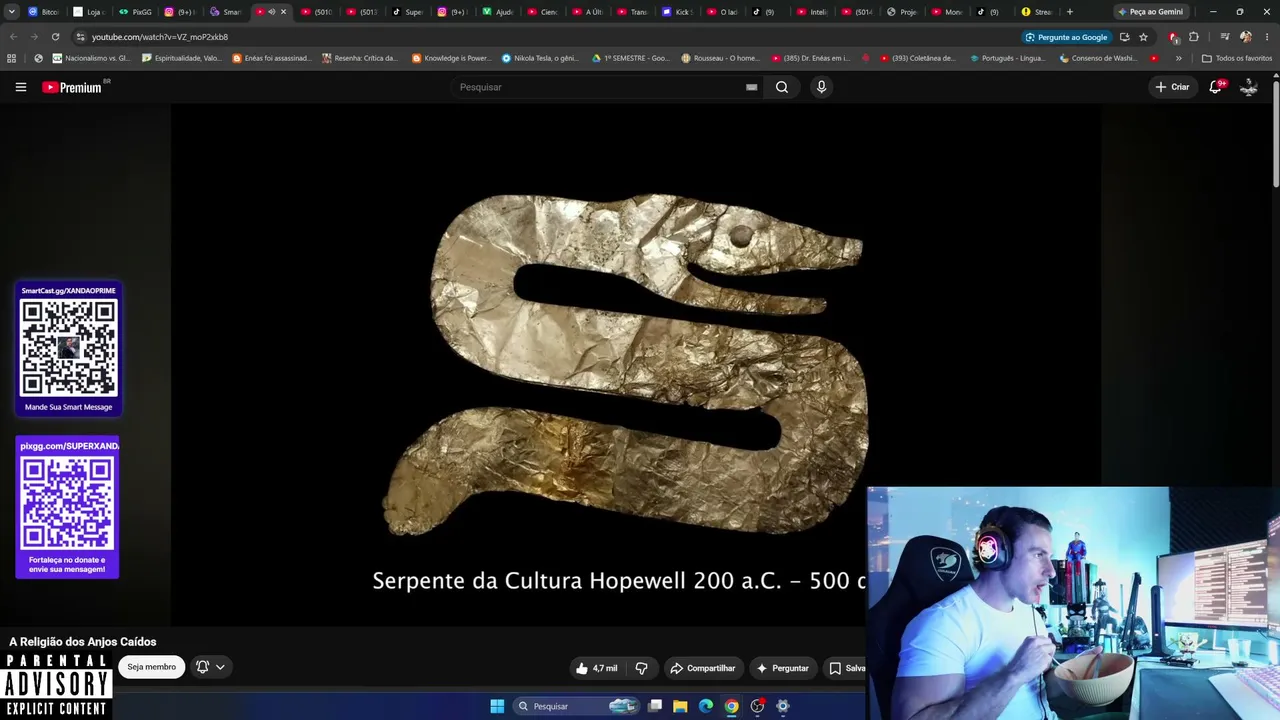Click the YouTube search magnifier button

click(782, 87)
